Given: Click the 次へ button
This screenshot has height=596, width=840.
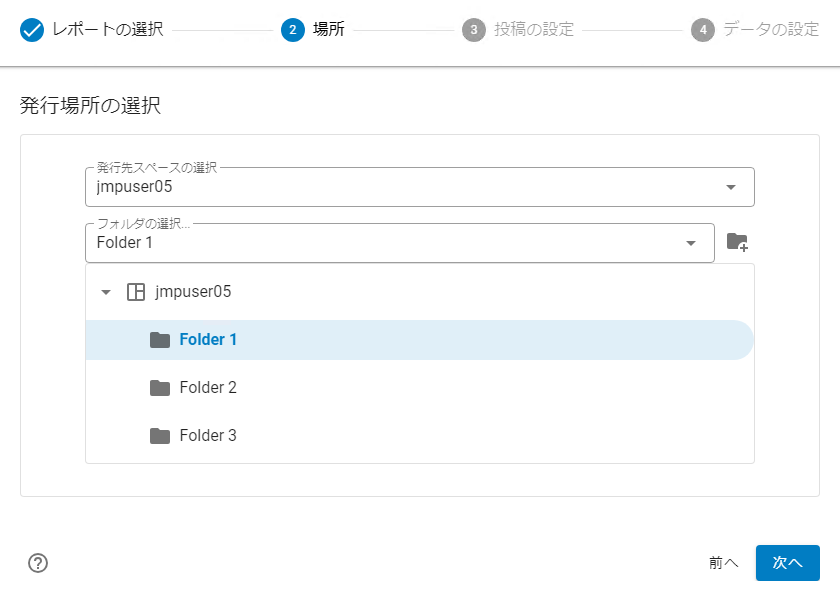Looking at the screenshot, I should click(x=788, y=563).
